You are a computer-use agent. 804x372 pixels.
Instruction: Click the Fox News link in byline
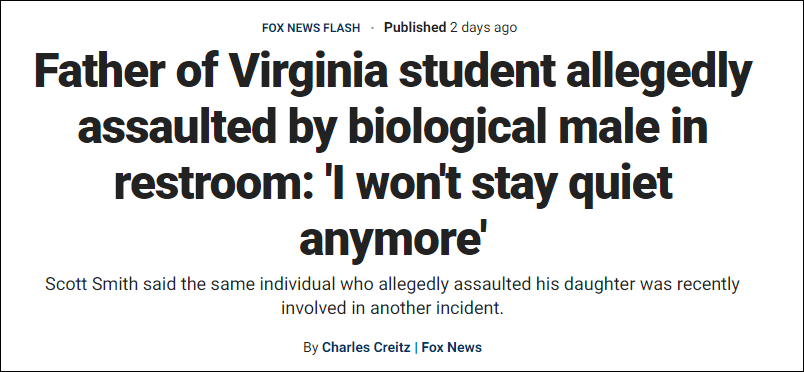(452, 347)
